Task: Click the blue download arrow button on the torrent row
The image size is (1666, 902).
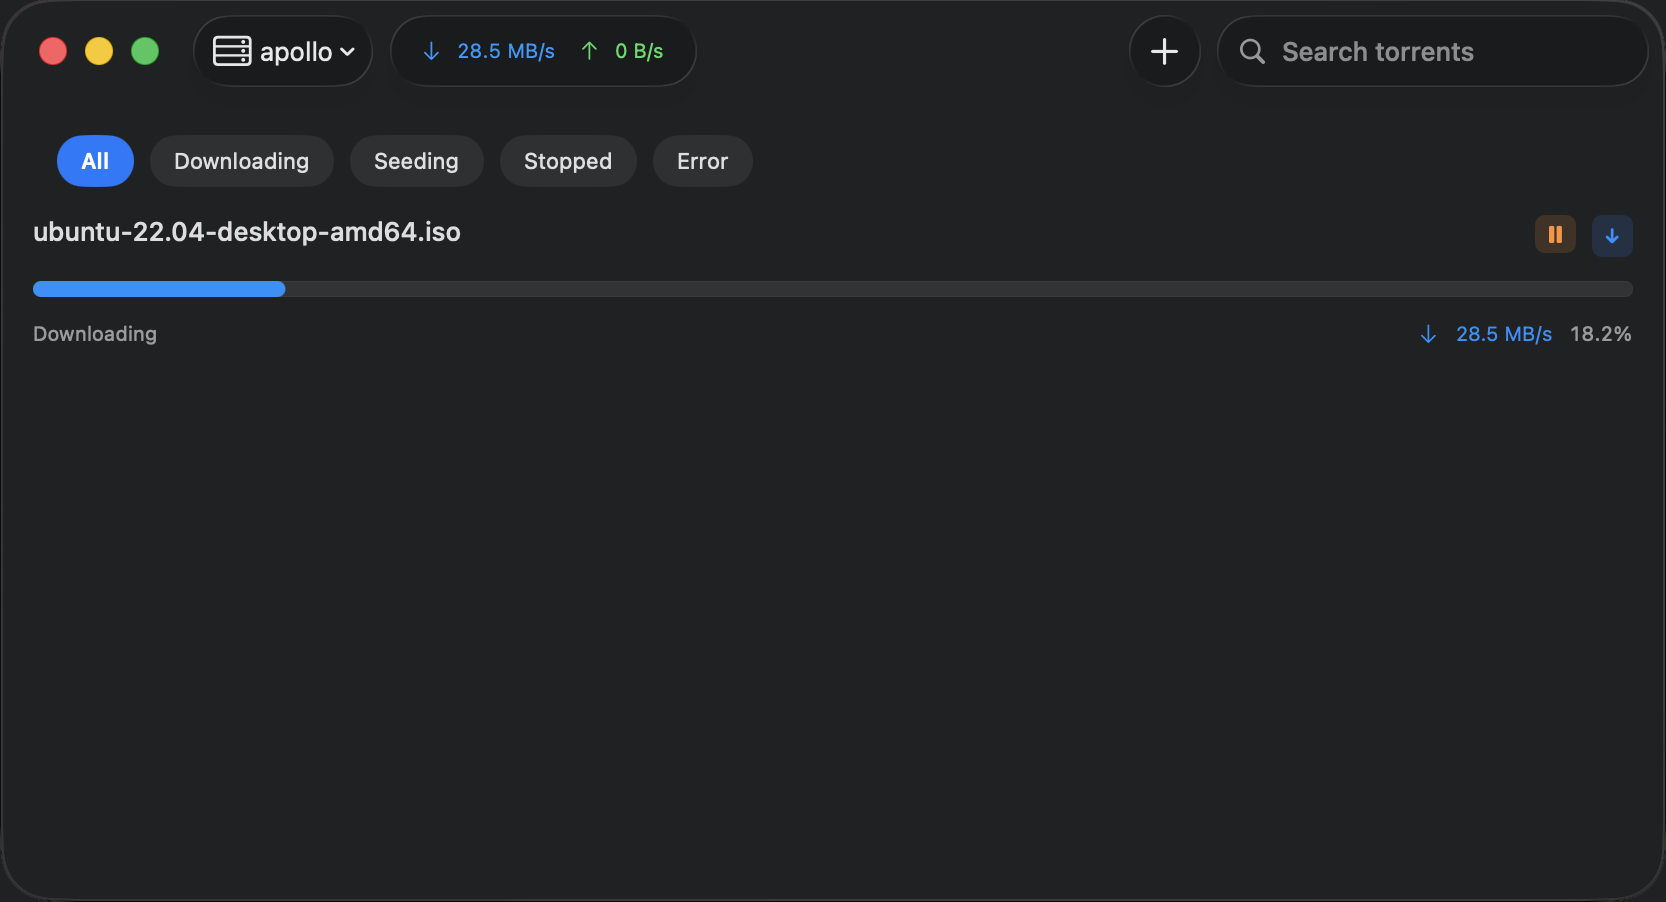Action: point(1612,236)
